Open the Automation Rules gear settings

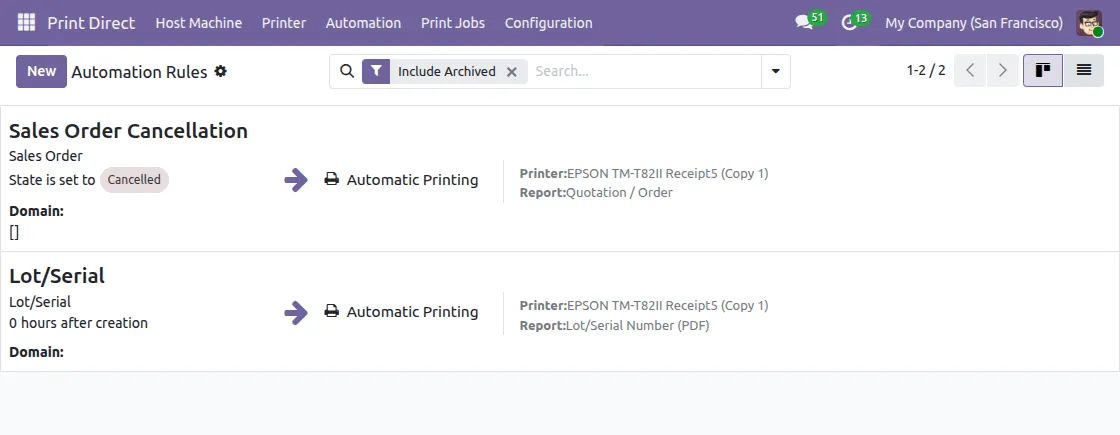[221, 72]
